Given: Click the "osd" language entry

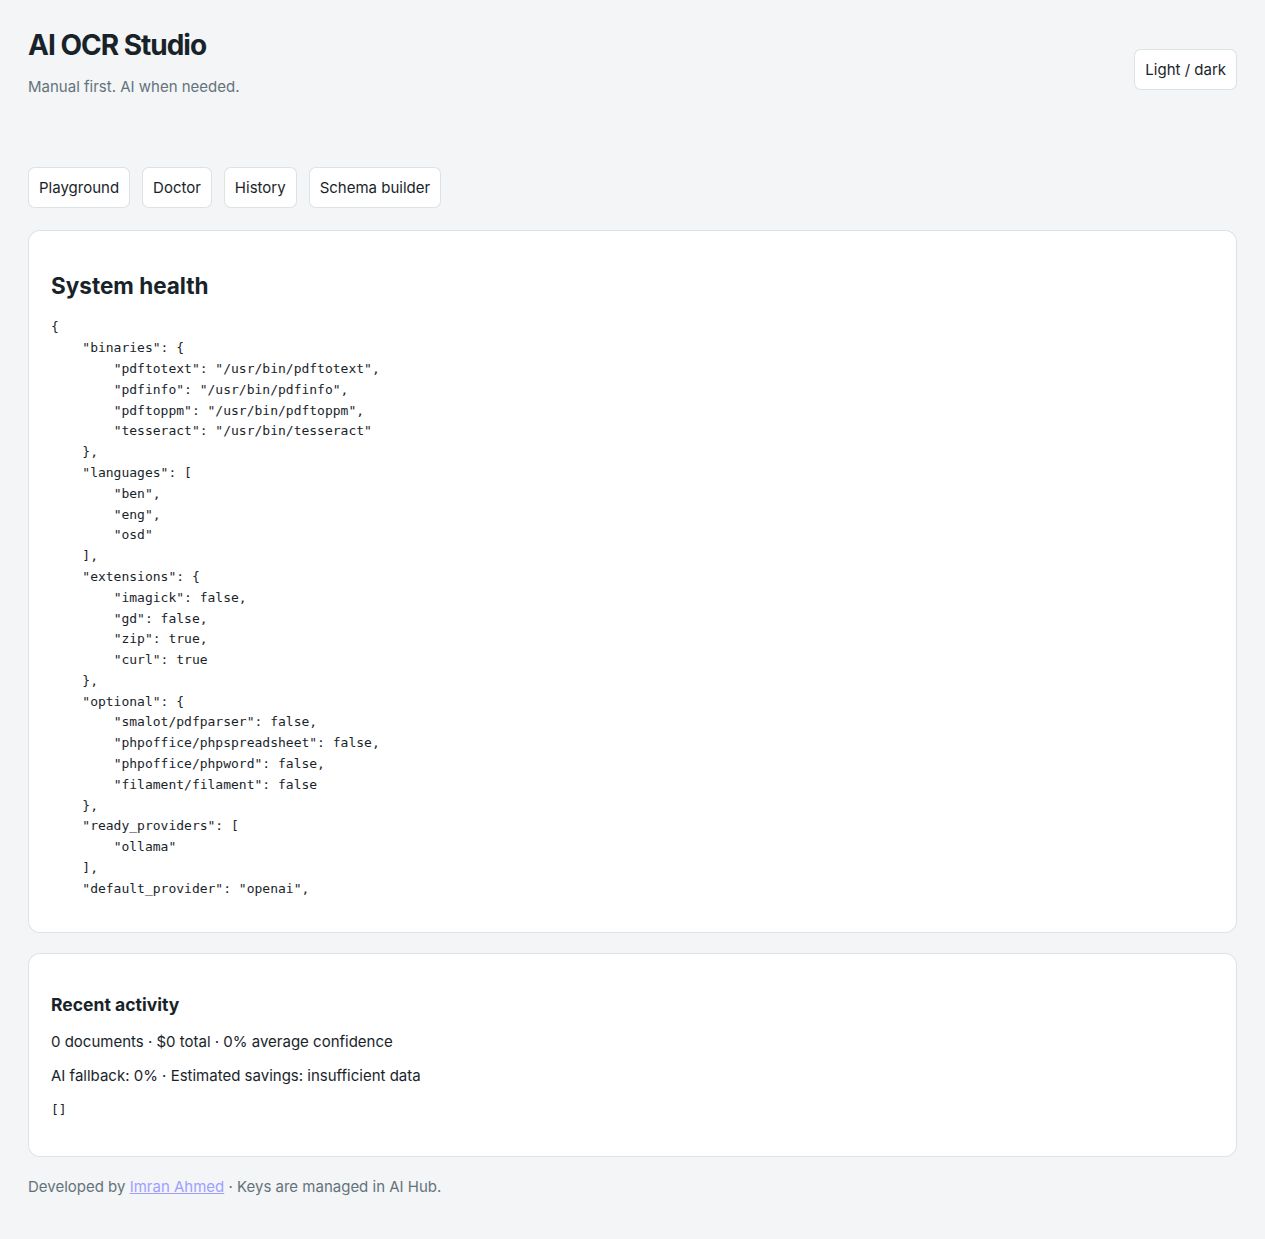Looking at the screenshot, I should coord(133,535).
